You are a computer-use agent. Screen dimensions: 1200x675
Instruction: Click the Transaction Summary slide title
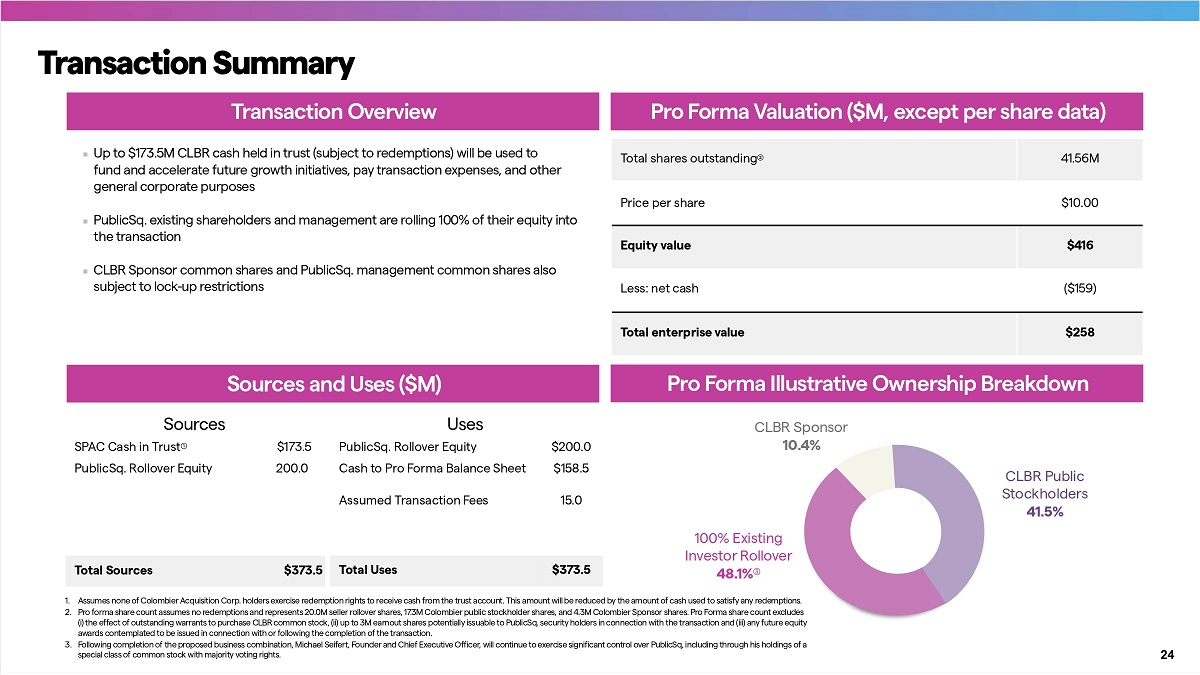coord(196,64)
